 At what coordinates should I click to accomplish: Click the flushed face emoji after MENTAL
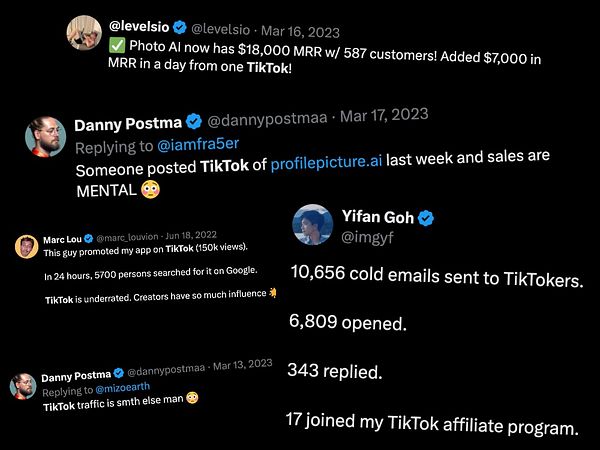(150, 189)
